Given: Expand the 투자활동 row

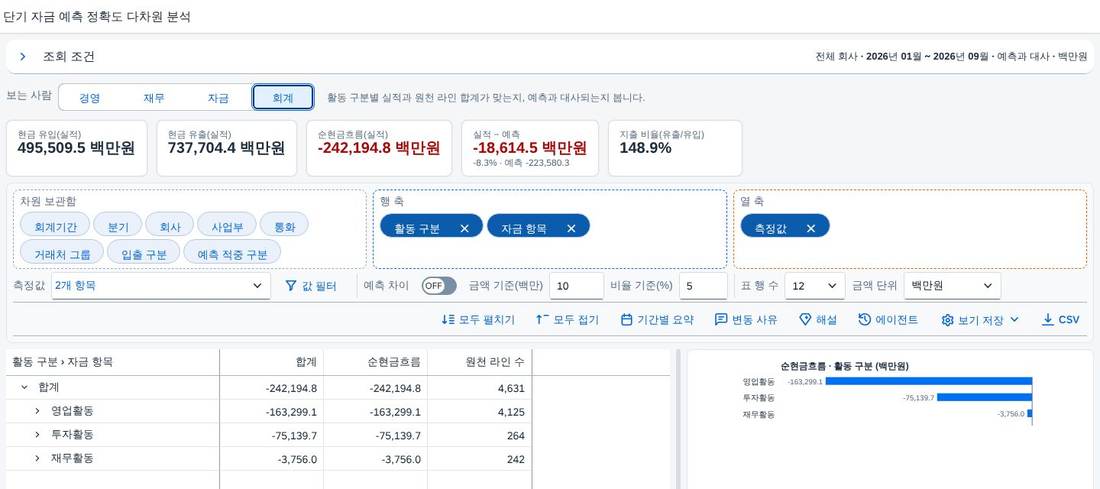Looking at the screenshot, I should point(37,435).
